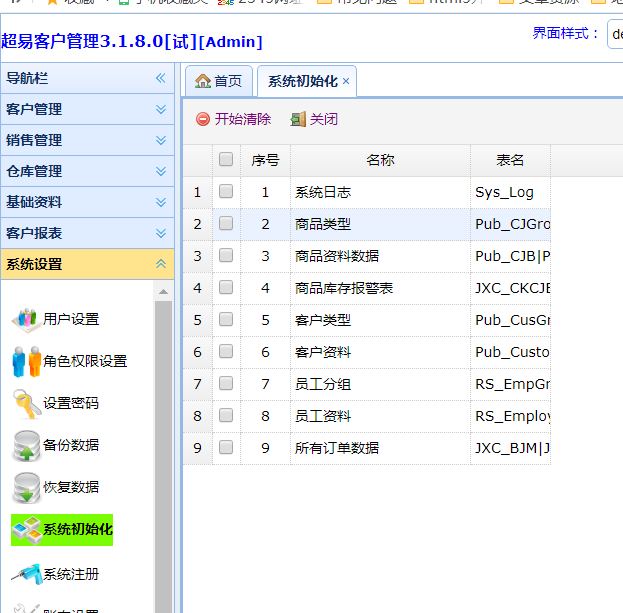The height and width of the screenshot is (613, 623).
Task: Open 系统注册 drill icon
Action: tap(27, 574)
